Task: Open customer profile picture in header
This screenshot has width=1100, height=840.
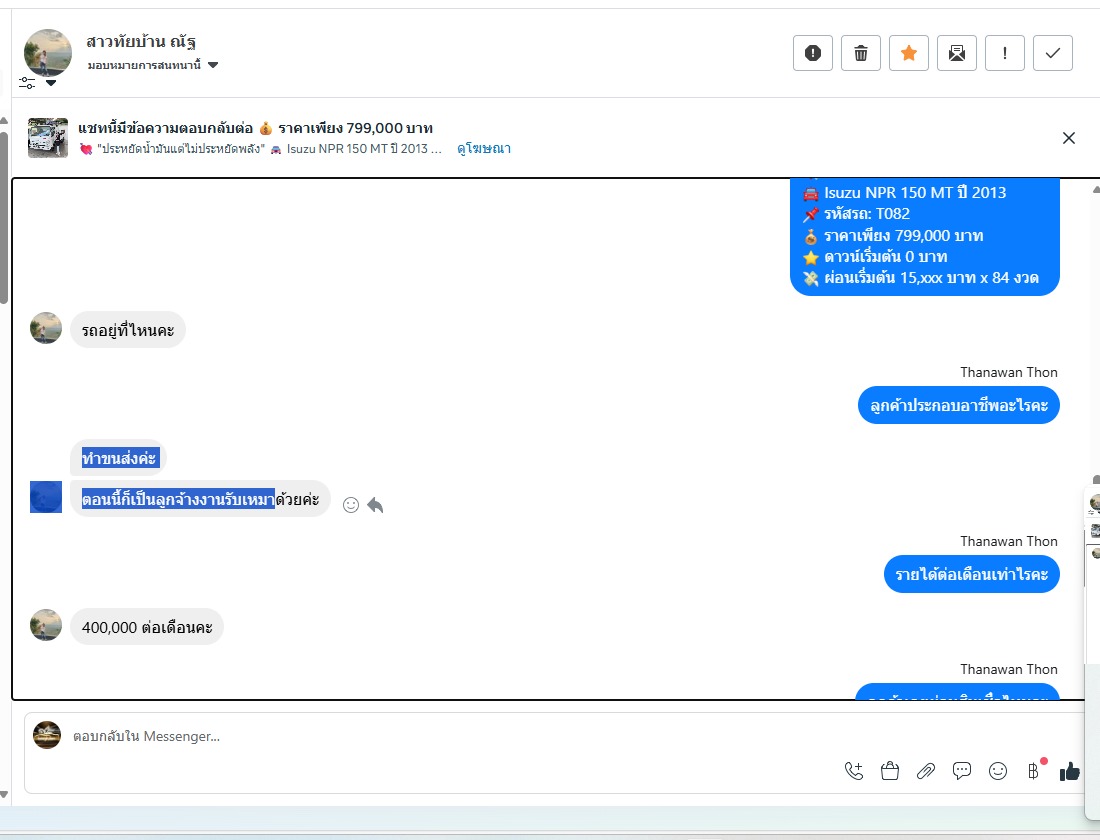Action: tap(48, 53)
